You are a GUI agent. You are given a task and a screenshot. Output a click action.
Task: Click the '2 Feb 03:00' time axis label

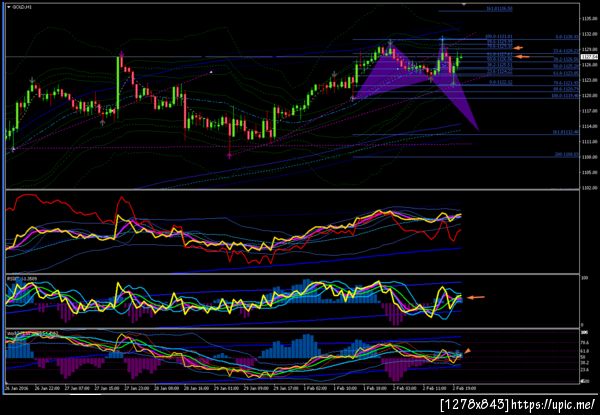[x=404, y=388]
